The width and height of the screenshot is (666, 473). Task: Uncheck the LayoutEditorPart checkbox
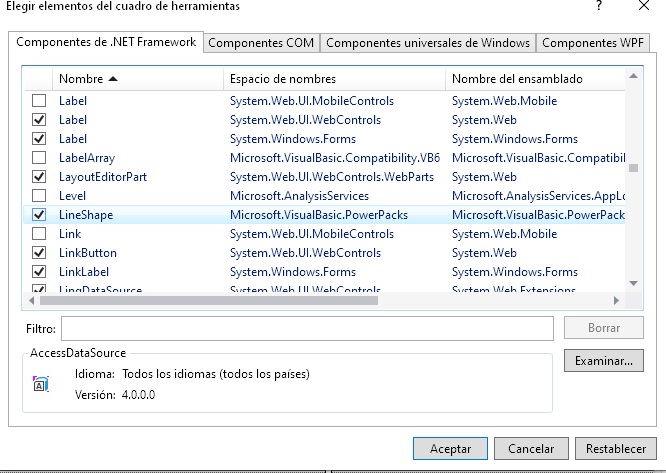[x=39, y=177]
